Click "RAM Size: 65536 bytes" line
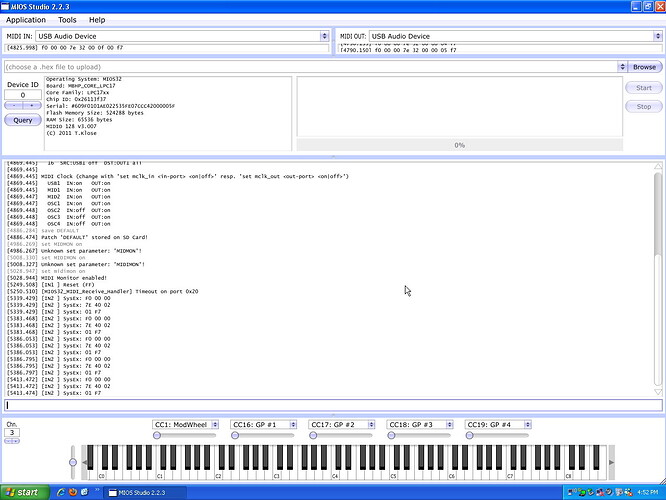The image size is (666, 500). pos(79,120)
